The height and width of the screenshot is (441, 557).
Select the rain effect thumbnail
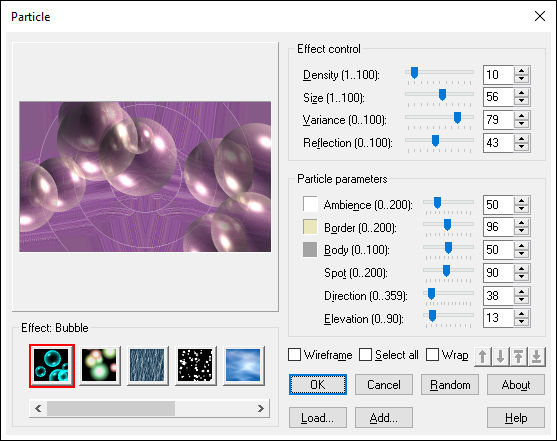point(147,366)
